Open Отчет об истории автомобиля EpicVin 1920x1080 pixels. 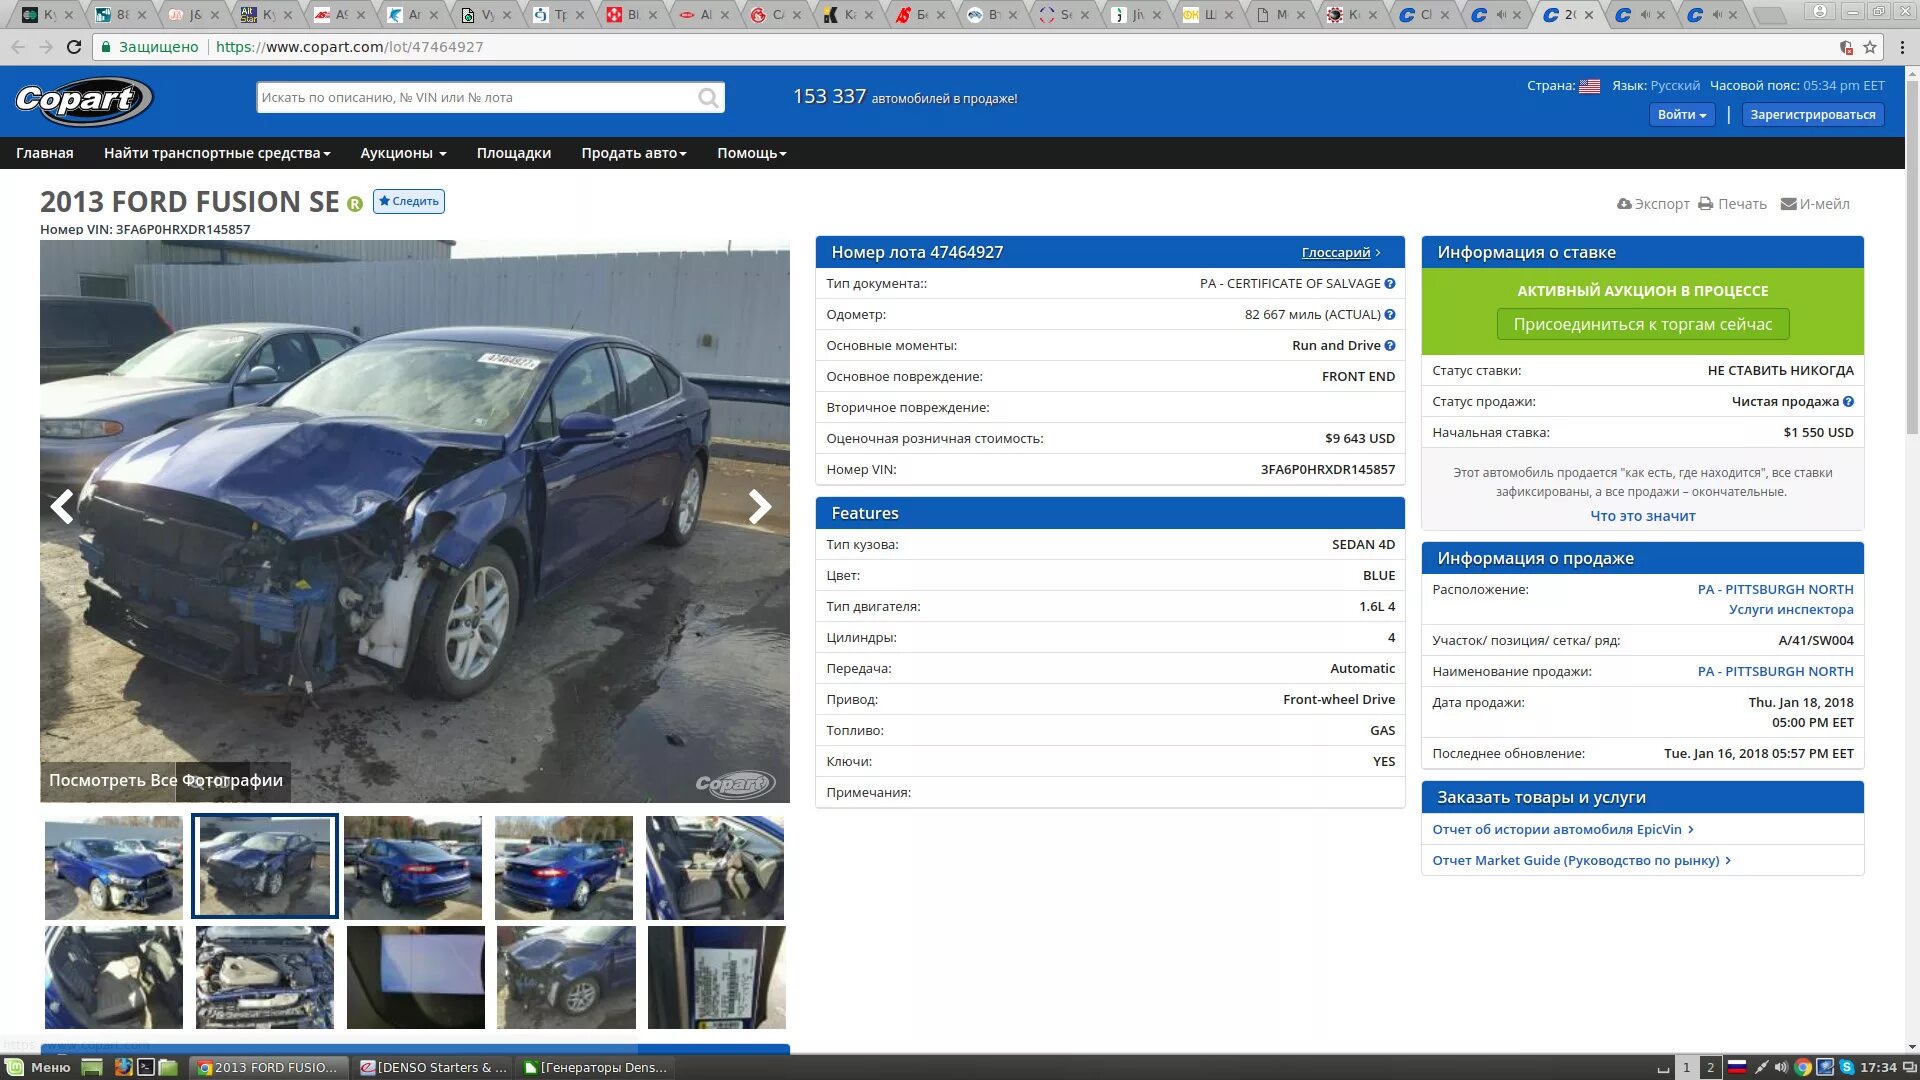(x=1562, y=830)
